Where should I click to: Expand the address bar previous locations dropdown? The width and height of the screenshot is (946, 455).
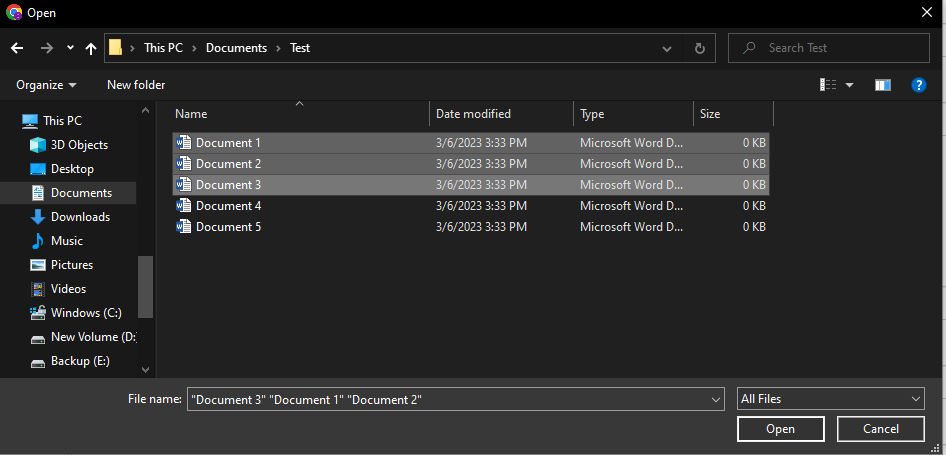[667, 48]
